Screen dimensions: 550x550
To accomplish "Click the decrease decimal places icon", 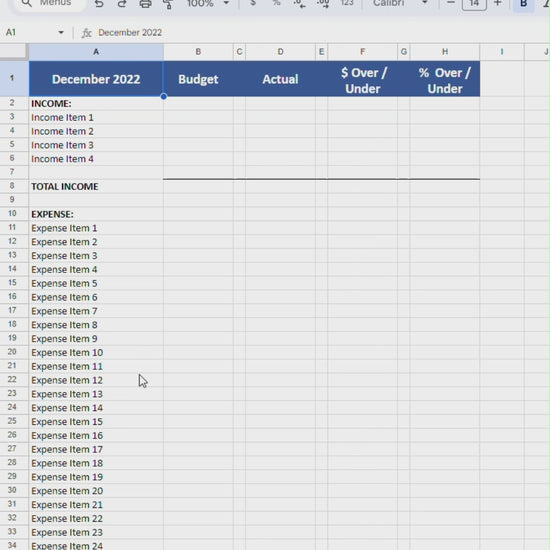I will click(x=300, y=4).
